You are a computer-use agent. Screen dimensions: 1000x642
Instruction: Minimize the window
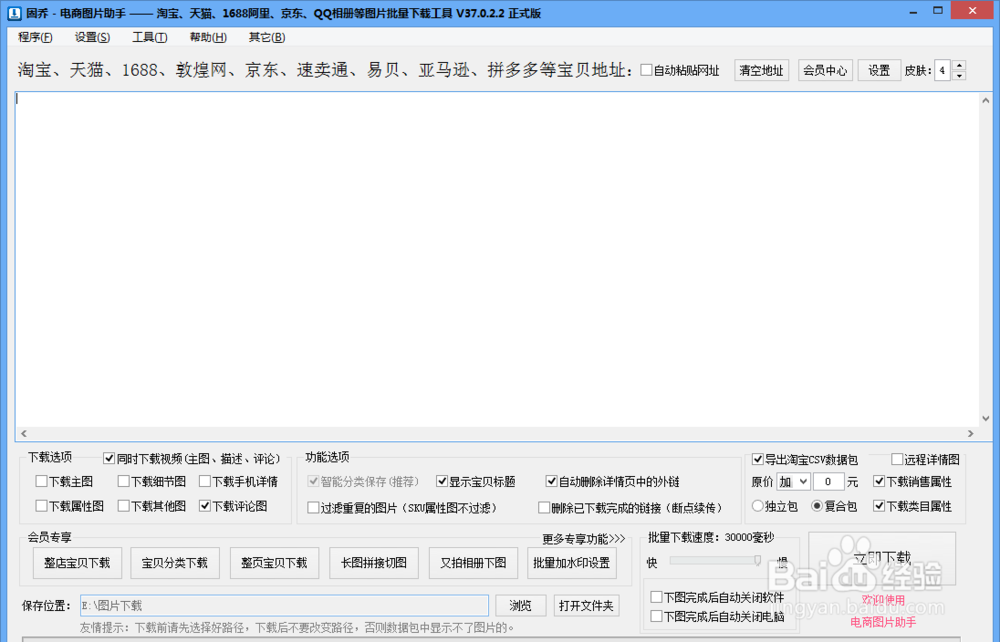913,11
